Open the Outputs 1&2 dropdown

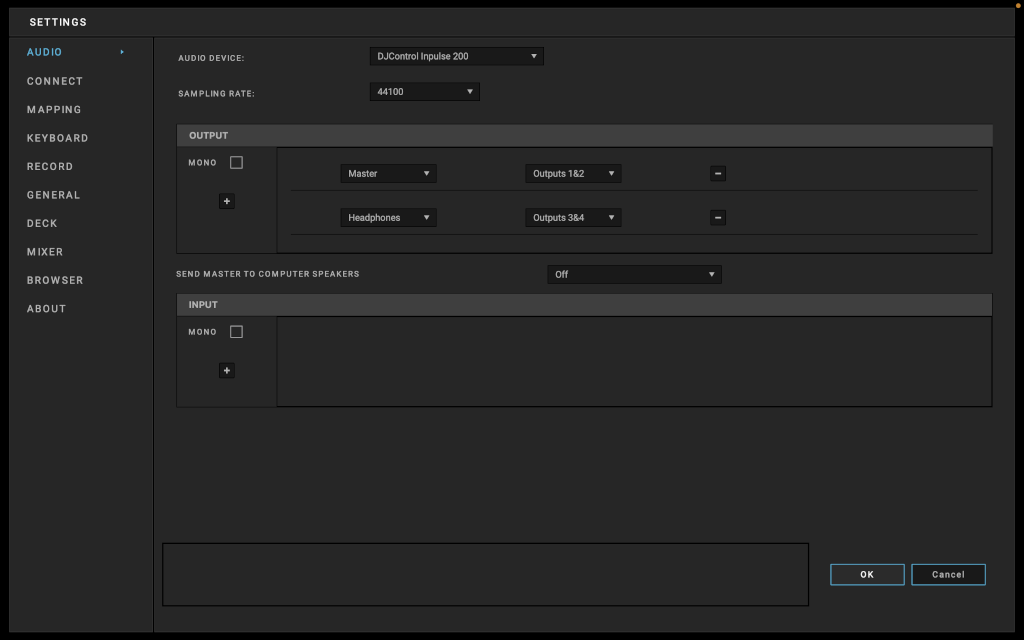coord(573,173)
